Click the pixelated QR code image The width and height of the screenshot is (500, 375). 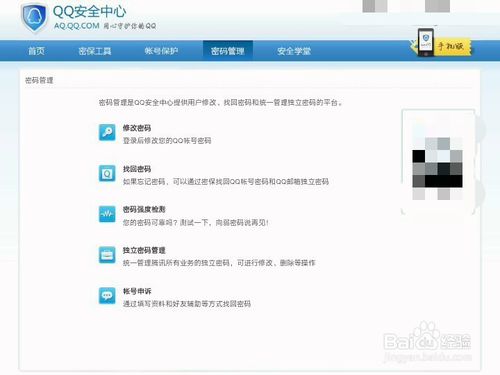(x=437, y=162)
